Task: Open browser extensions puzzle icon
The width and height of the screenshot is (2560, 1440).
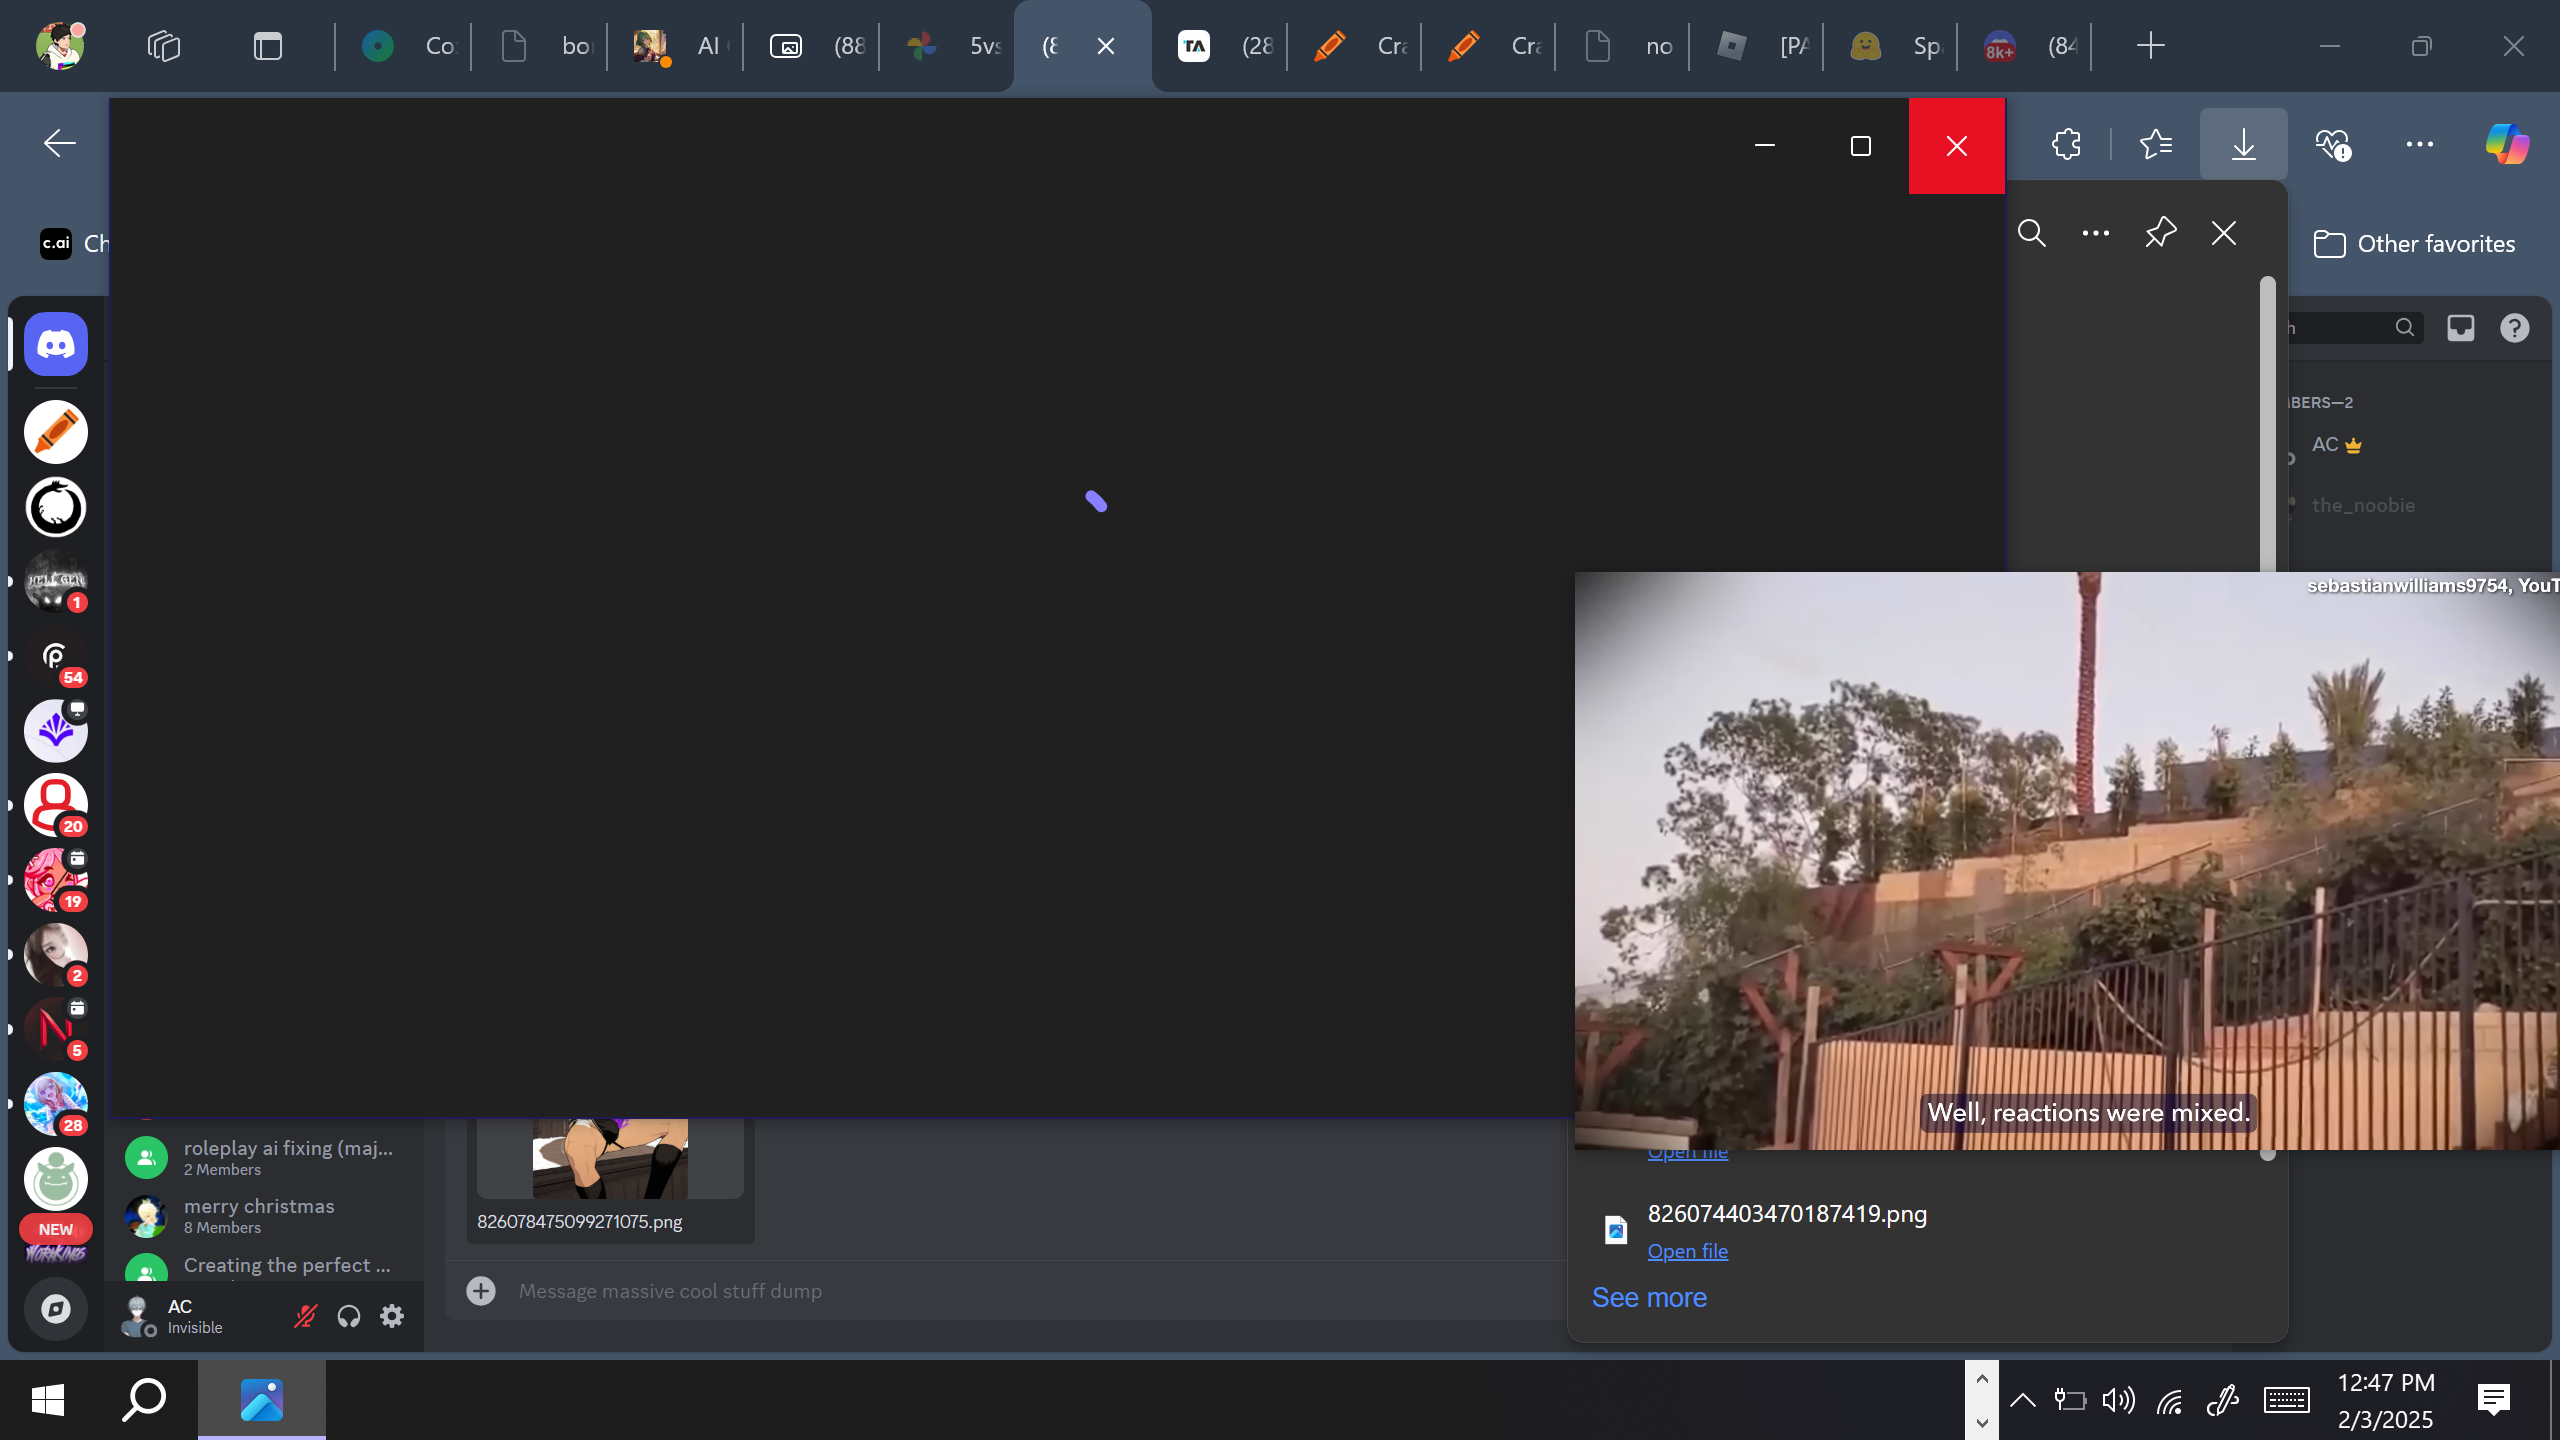Action: 2066,144
